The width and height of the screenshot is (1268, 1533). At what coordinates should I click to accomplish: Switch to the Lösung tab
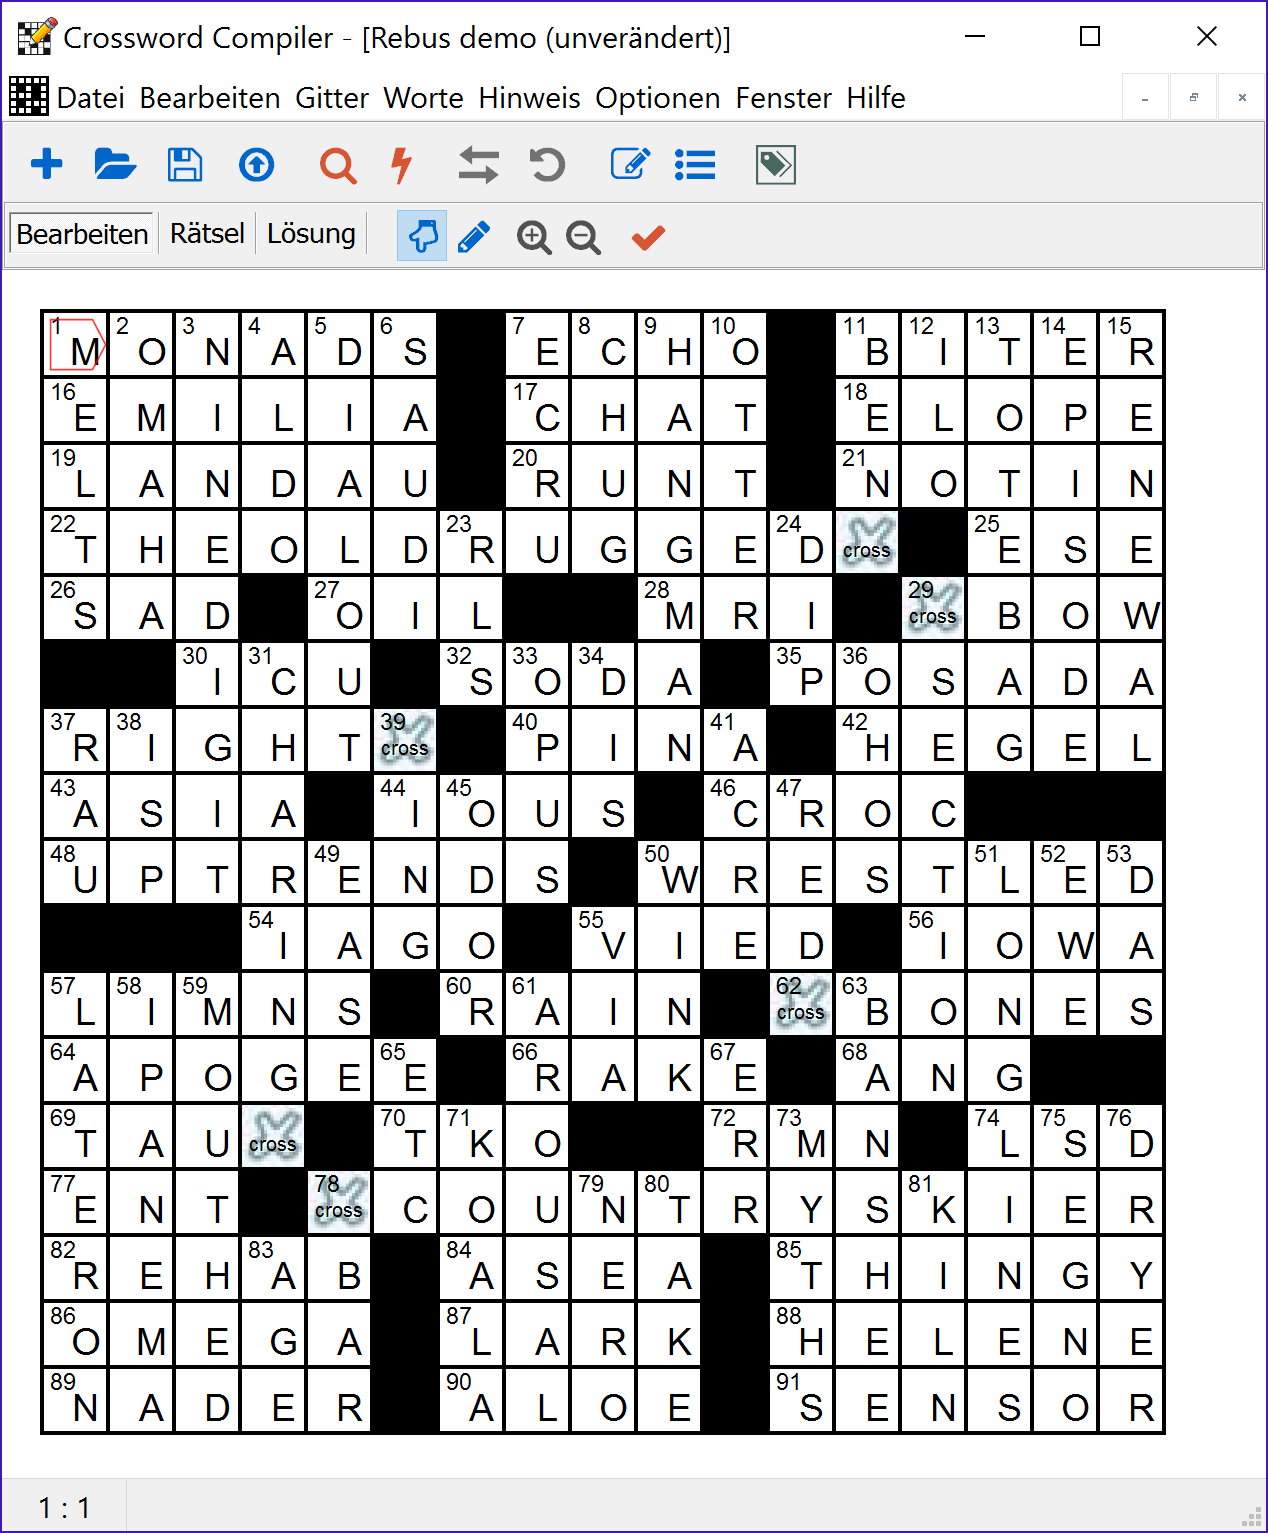(311, 233)
